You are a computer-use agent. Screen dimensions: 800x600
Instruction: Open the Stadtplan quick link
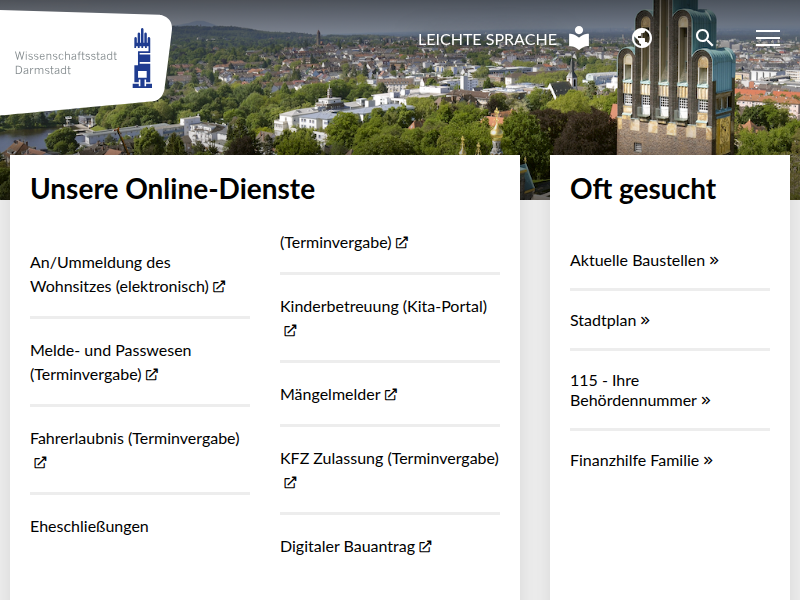pyautogui.click(x=609, y=321)
